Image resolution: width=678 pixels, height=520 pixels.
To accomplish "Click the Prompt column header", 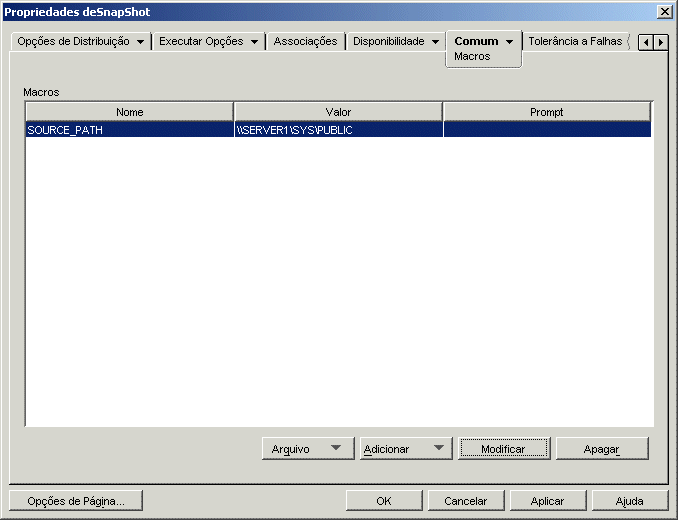I will coord(547,112).
